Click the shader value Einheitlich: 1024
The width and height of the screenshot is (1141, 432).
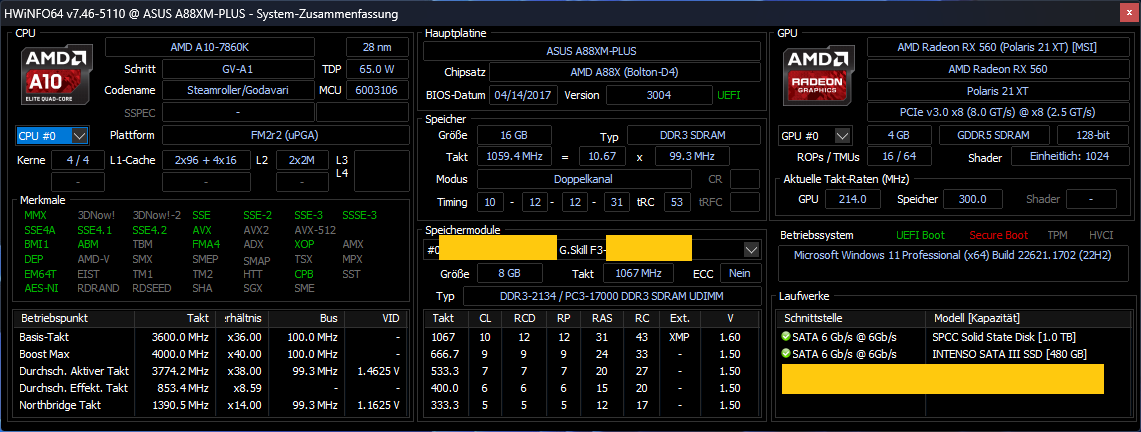point(1068,157)
